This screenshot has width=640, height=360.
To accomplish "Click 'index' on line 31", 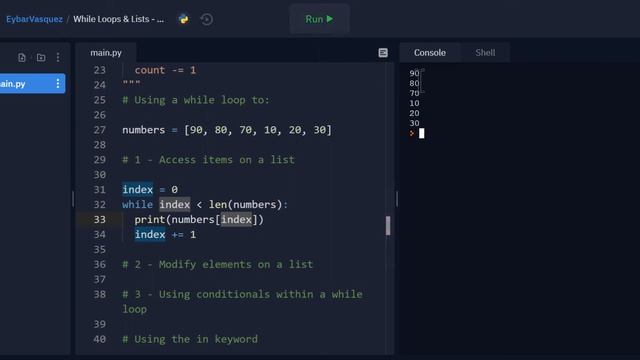I will (138, 190).
